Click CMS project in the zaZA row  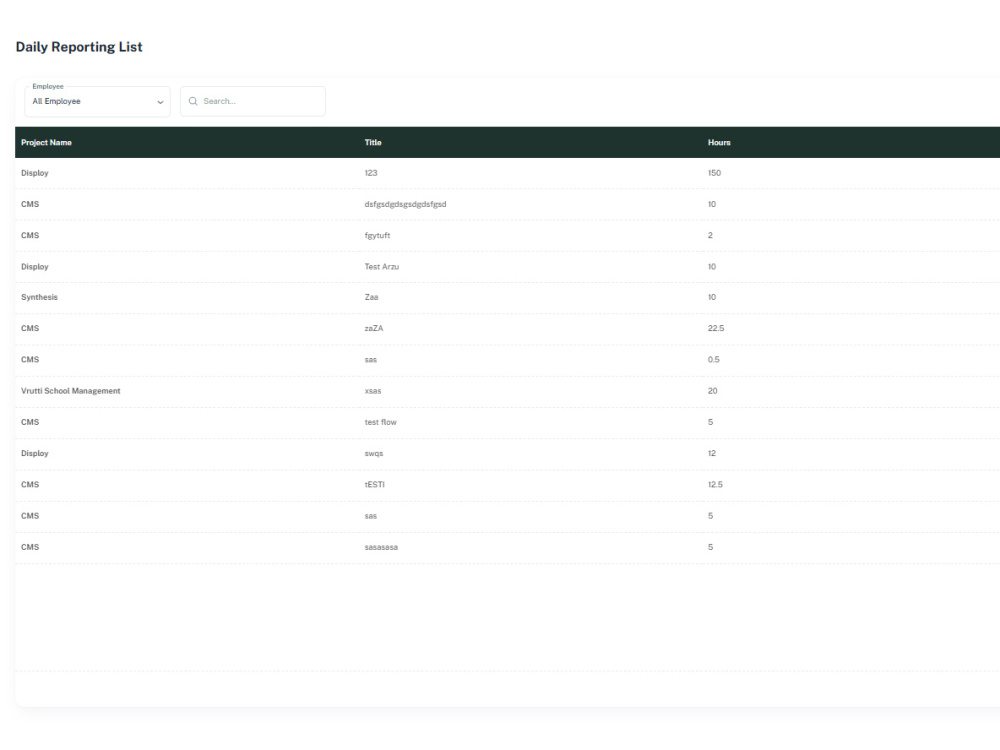coord(30,328)
